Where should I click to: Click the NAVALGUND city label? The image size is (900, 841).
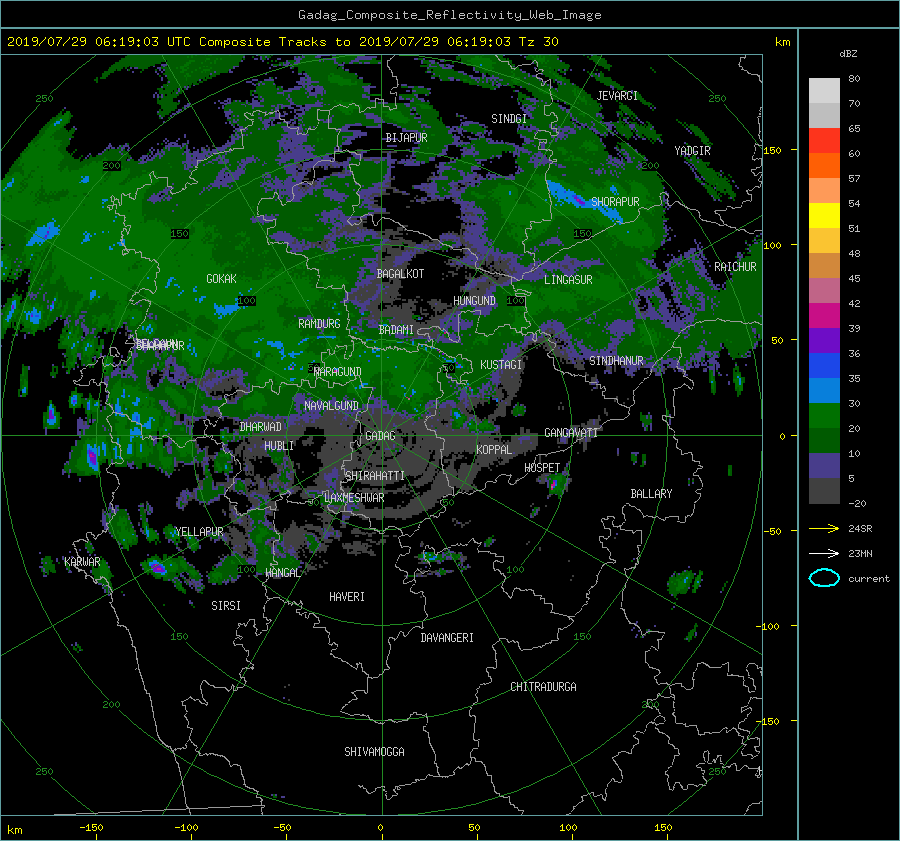click(x=331, y=406)
